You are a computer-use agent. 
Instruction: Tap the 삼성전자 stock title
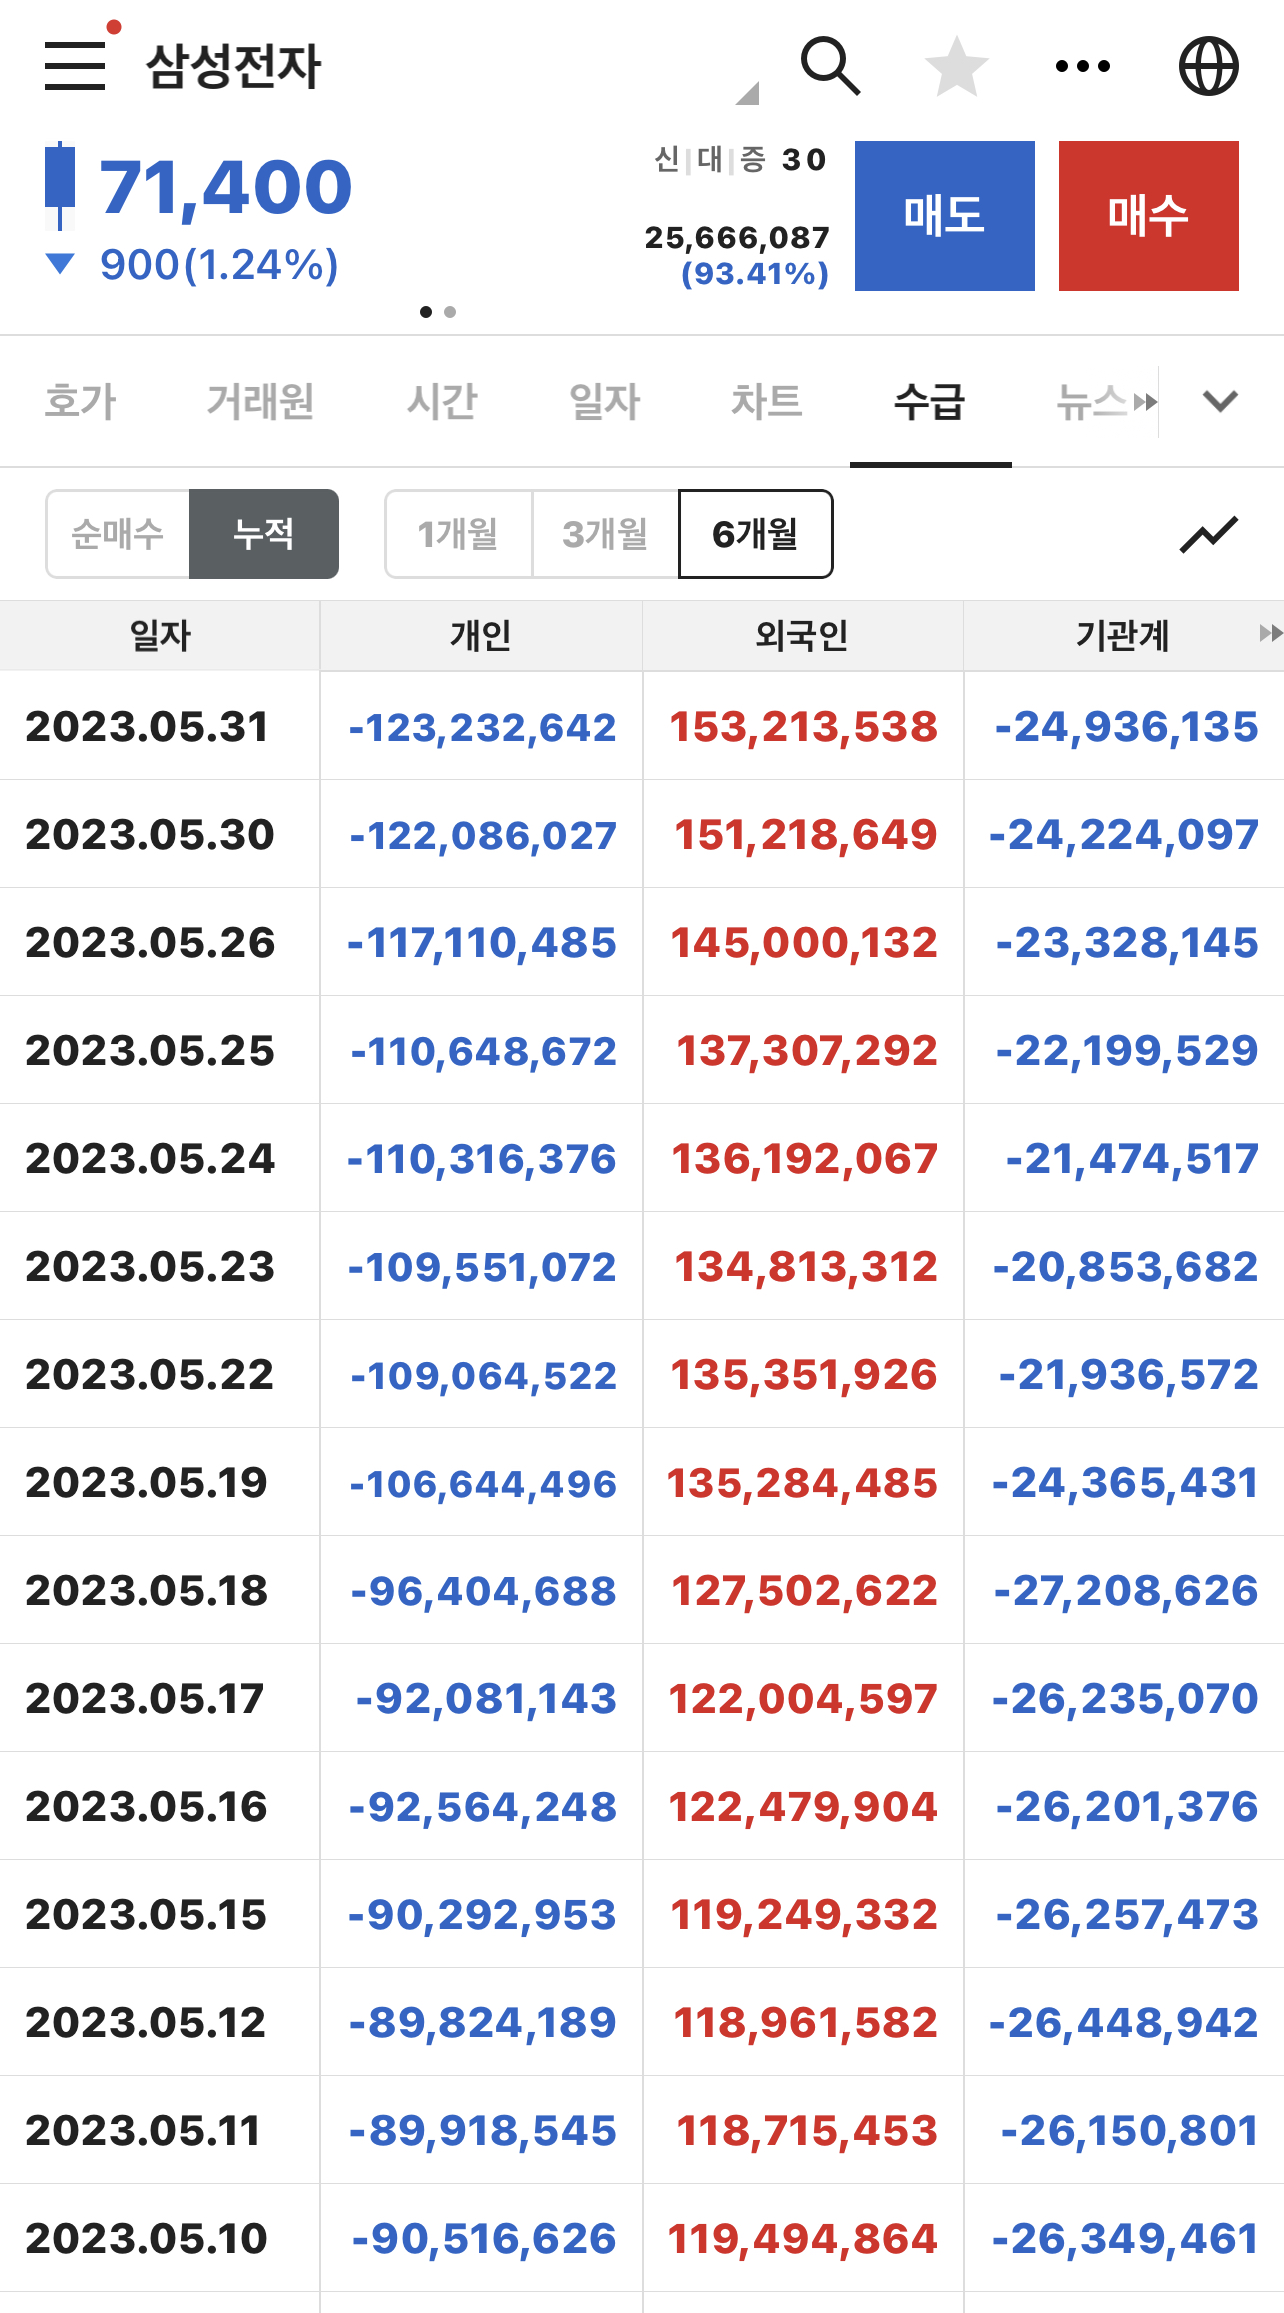click(233, 66)
